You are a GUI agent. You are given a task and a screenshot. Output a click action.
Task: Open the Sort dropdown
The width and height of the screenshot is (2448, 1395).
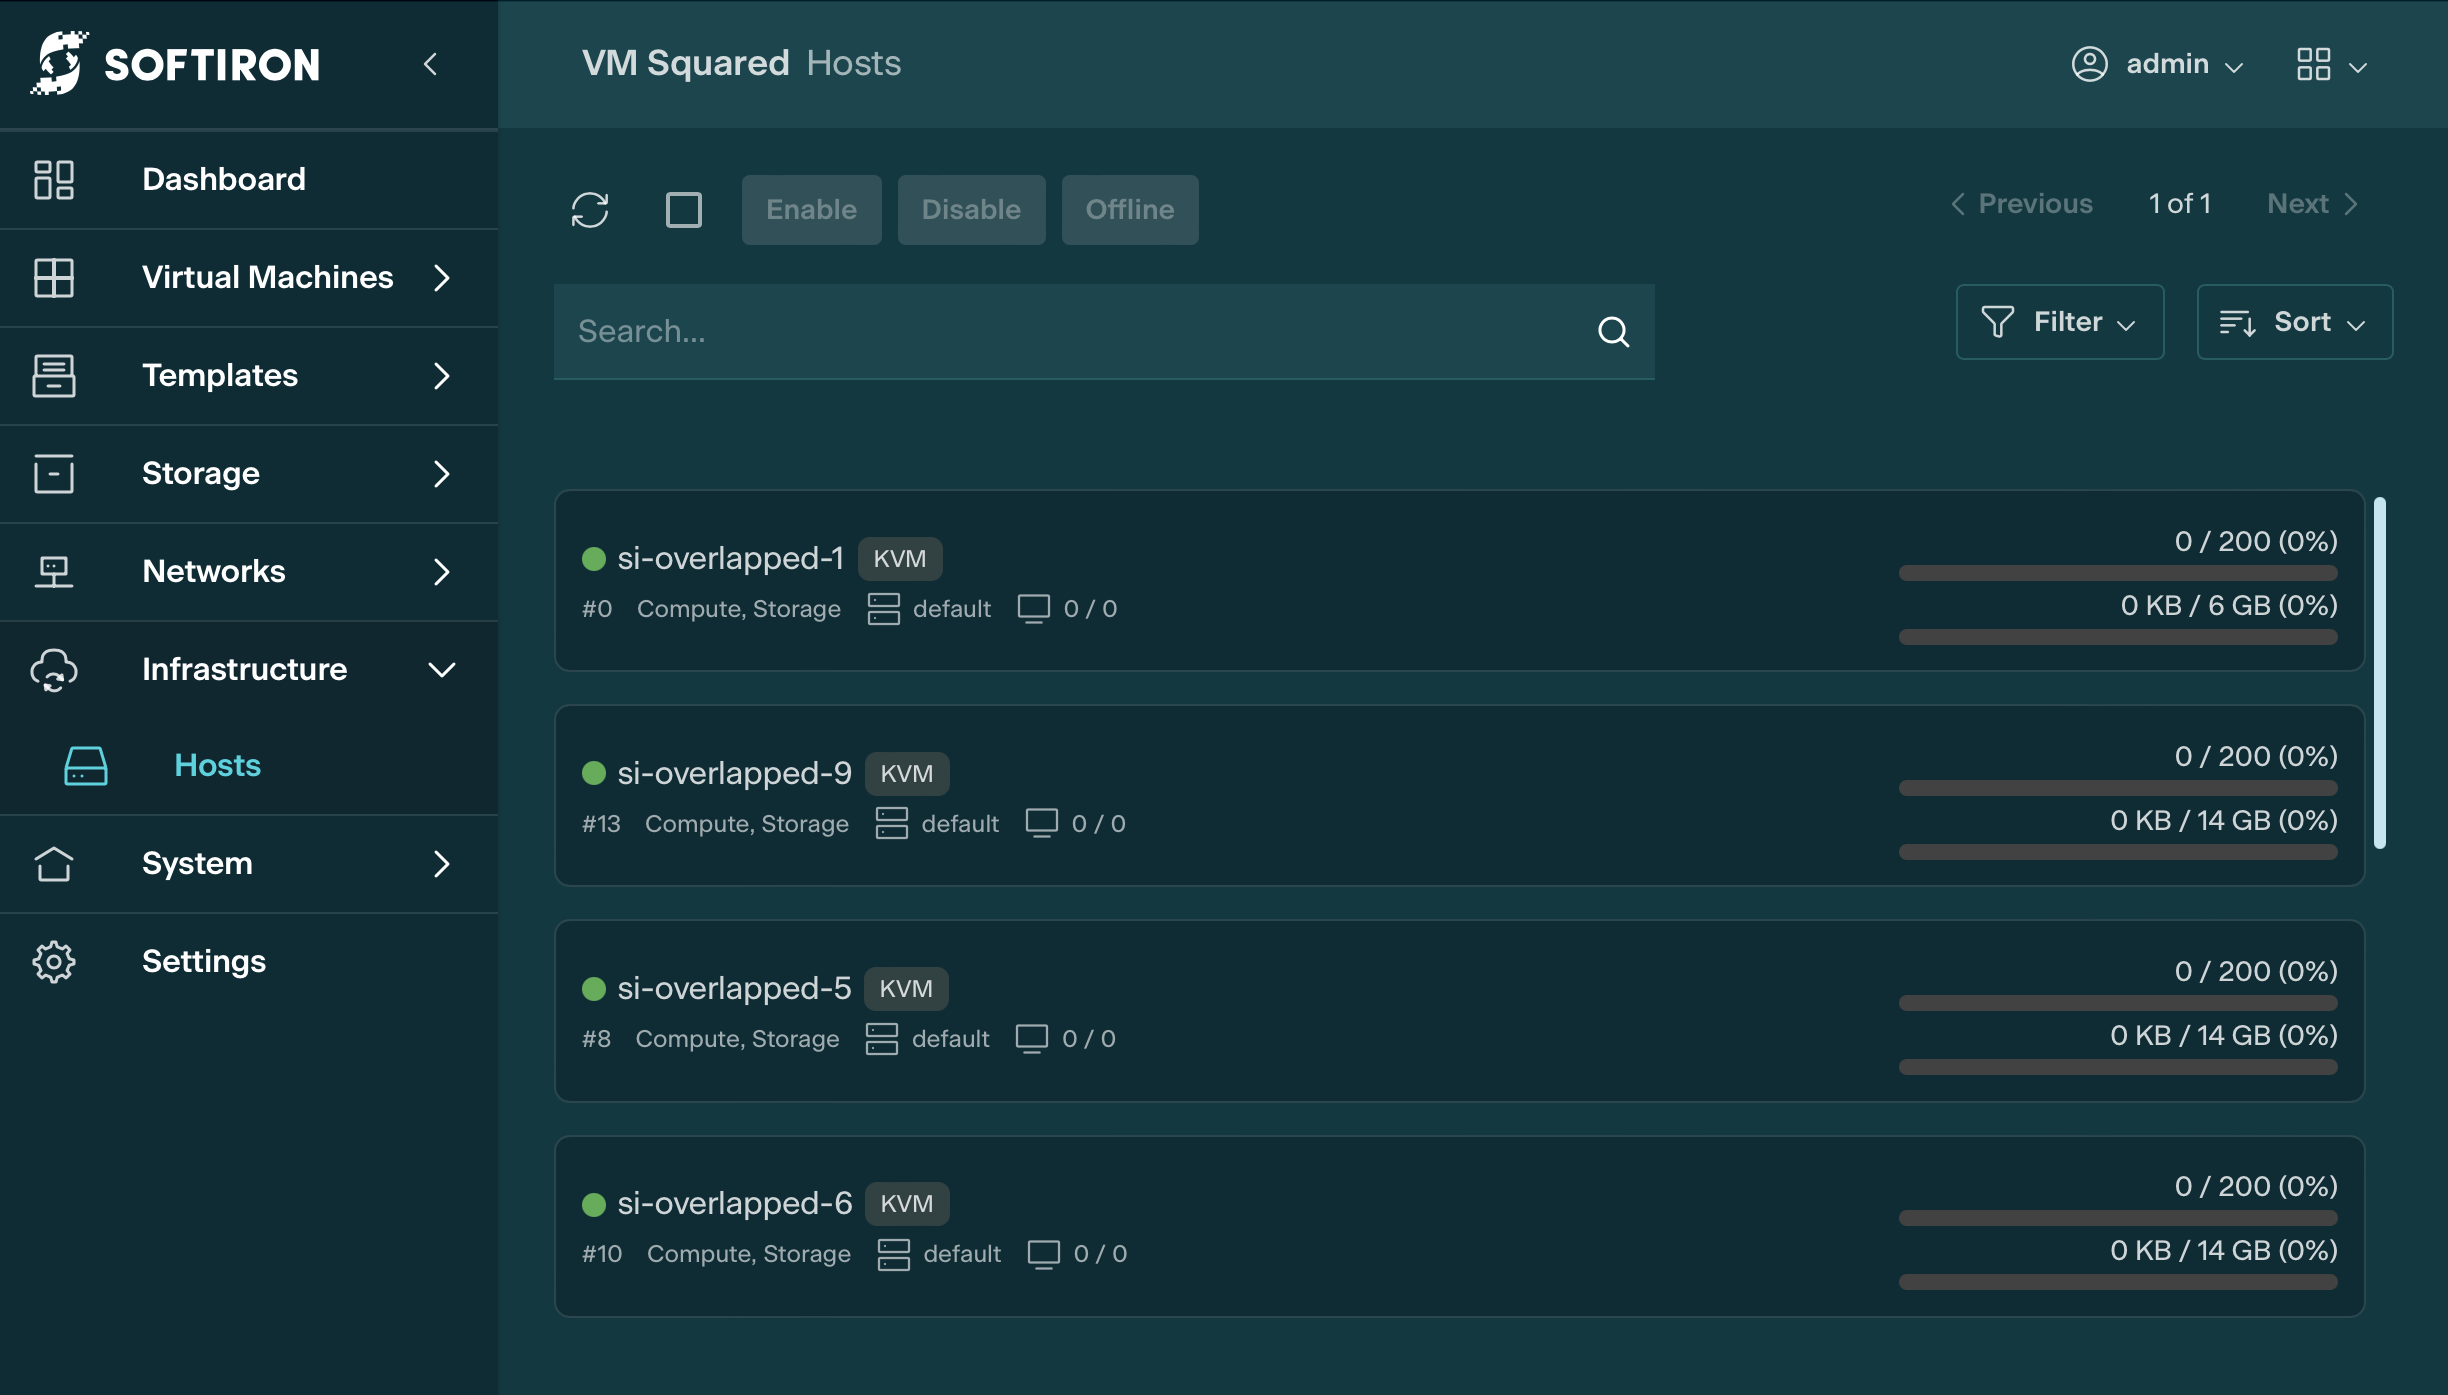pos(2294,322)
